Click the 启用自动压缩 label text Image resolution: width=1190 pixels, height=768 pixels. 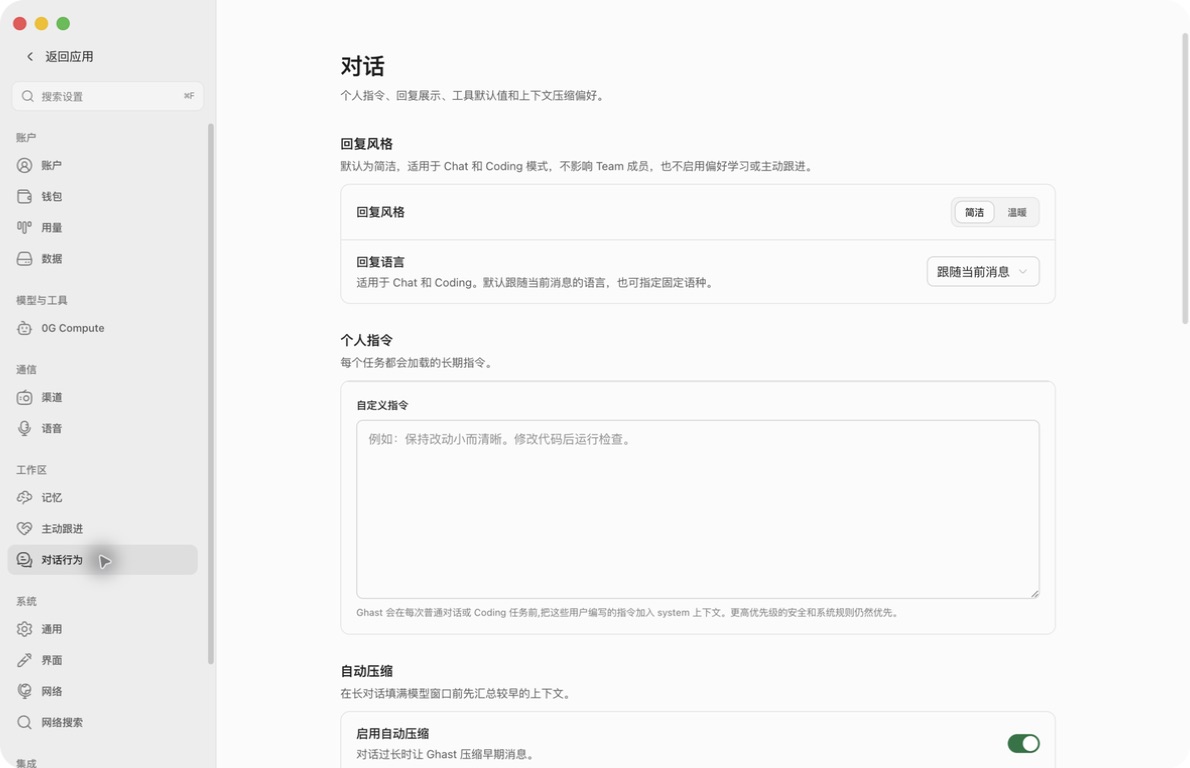[392, 734]
